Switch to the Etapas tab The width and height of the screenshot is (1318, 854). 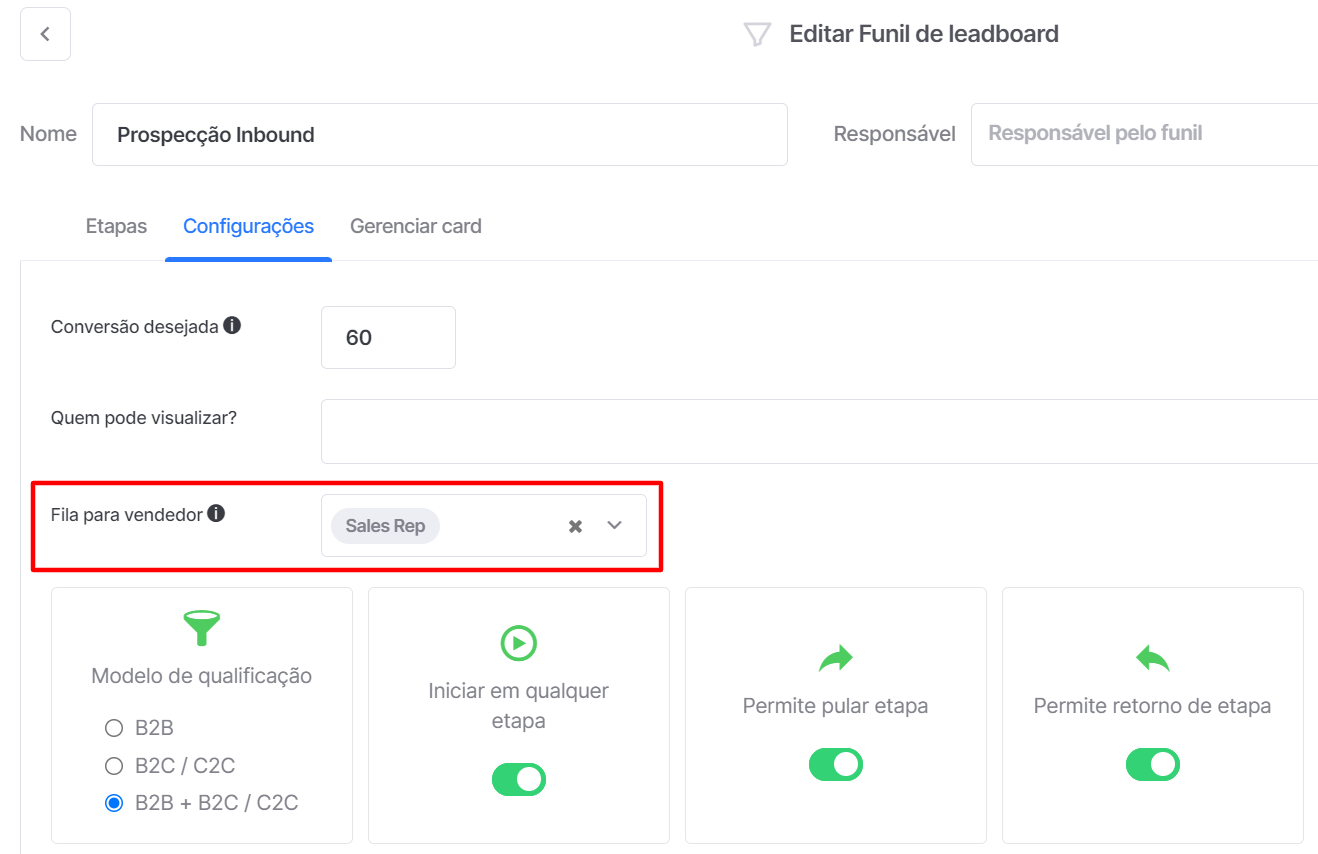pos(116,226)
